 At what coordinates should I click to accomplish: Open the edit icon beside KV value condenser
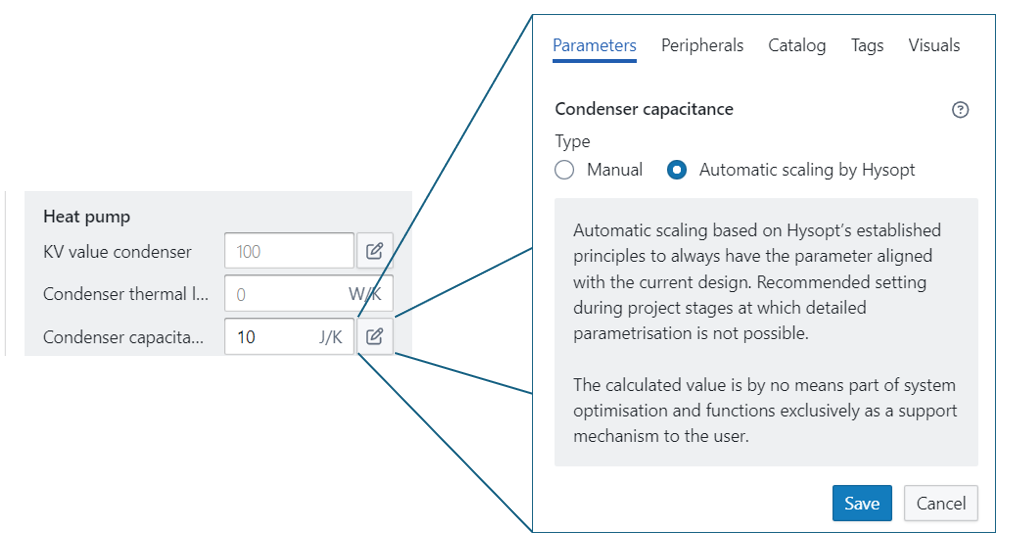coord(374,251)
